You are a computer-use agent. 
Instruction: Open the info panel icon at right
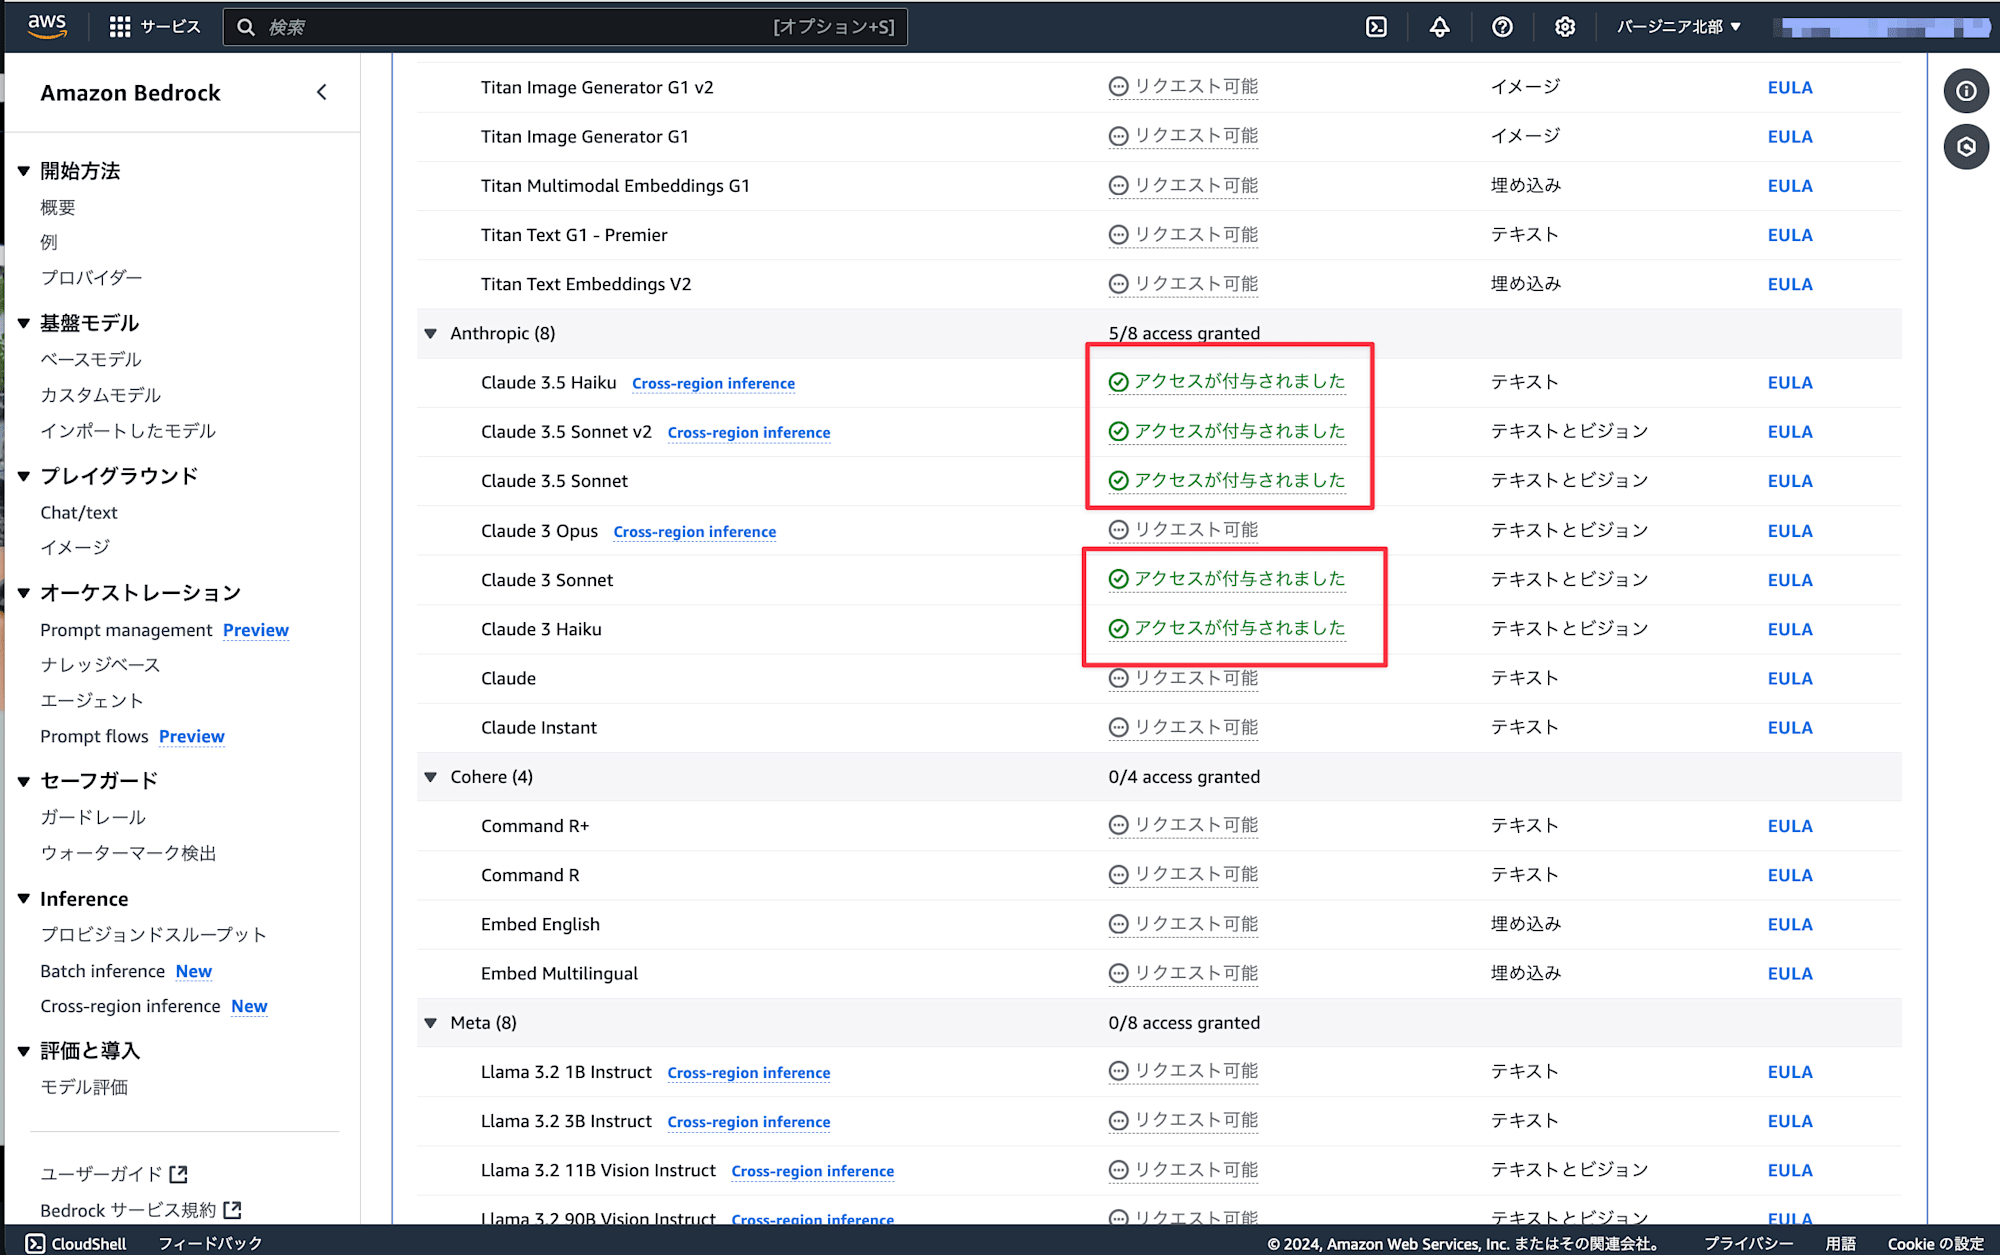pyautogui.click(x=1966, y=92)
